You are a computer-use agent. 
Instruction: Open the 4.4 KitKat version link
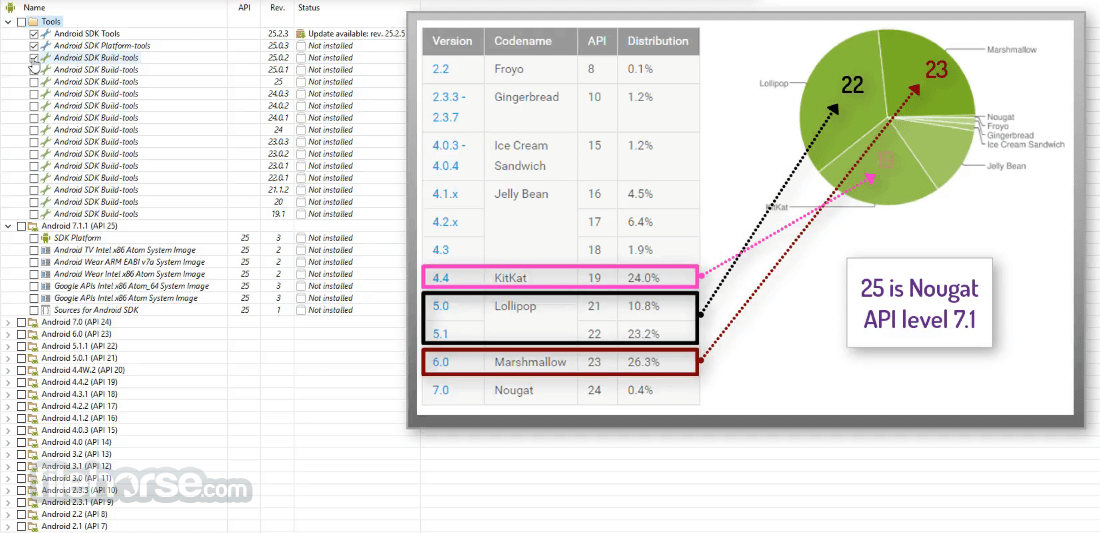(x=441, y=278)
